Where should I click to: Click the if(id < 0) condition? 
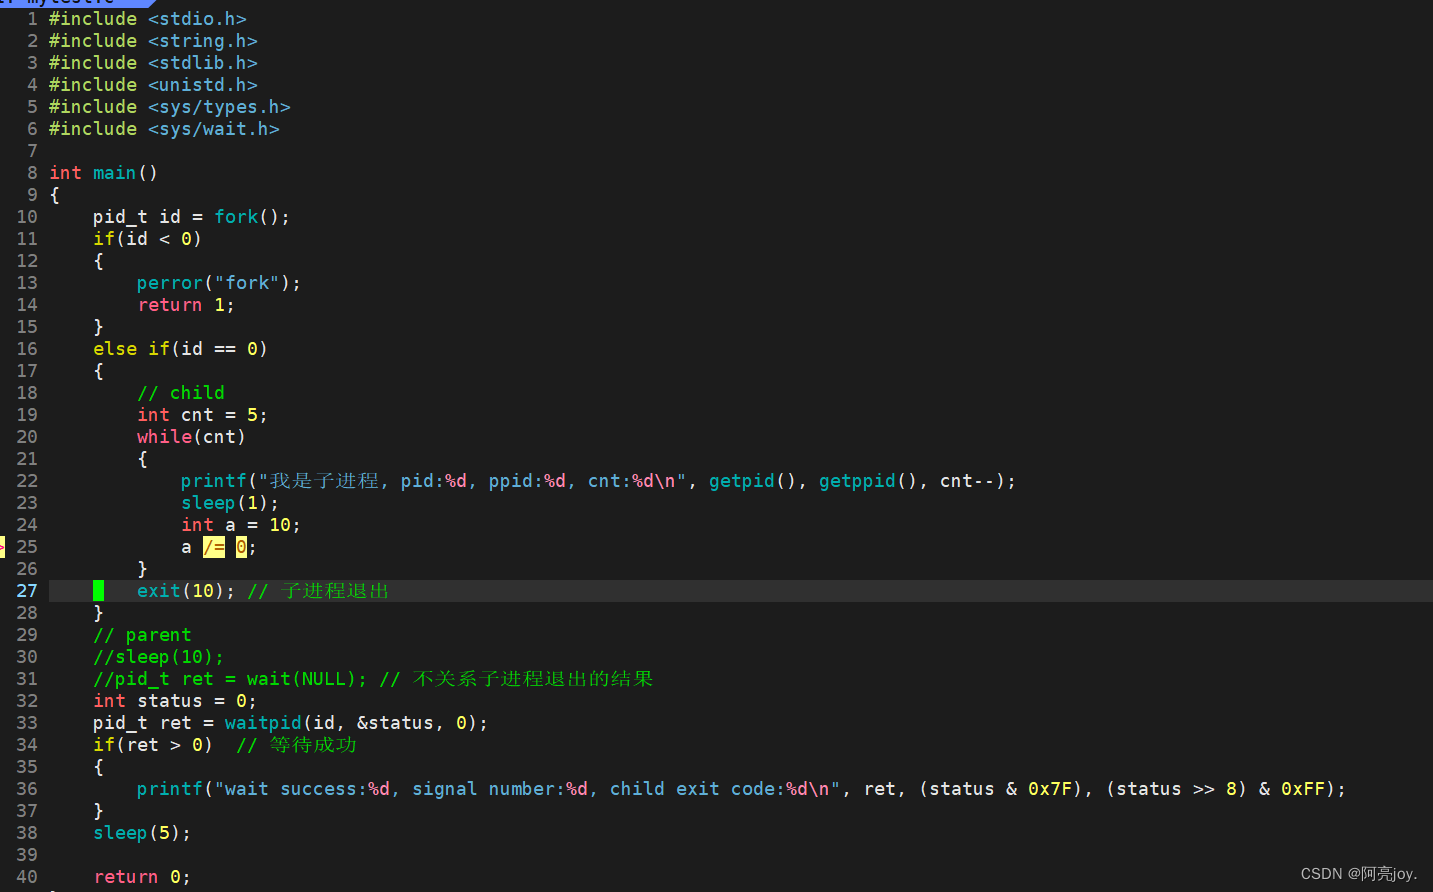148,239
